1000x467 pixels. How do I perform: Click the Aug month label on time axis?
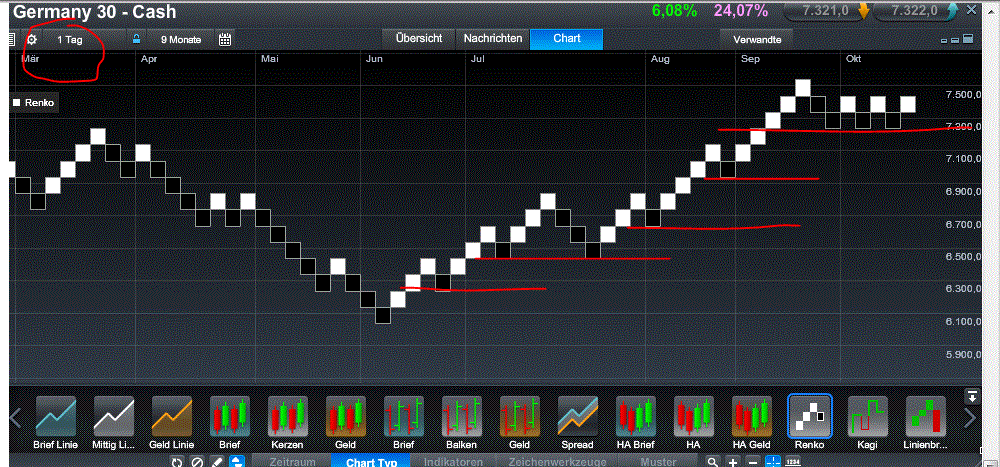660,59
